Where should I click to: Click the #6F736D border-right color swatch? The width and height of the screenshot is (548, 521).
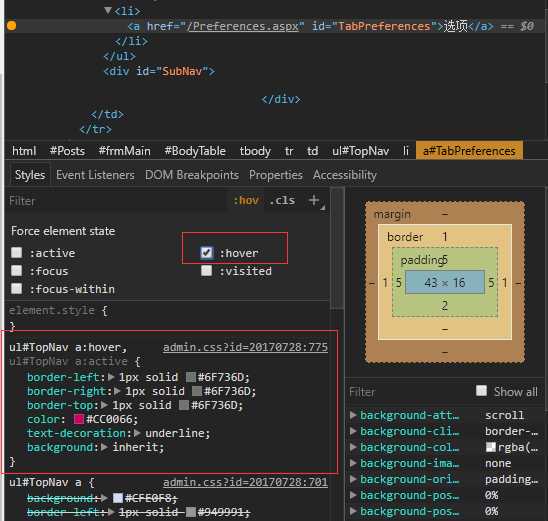[197, 391]
